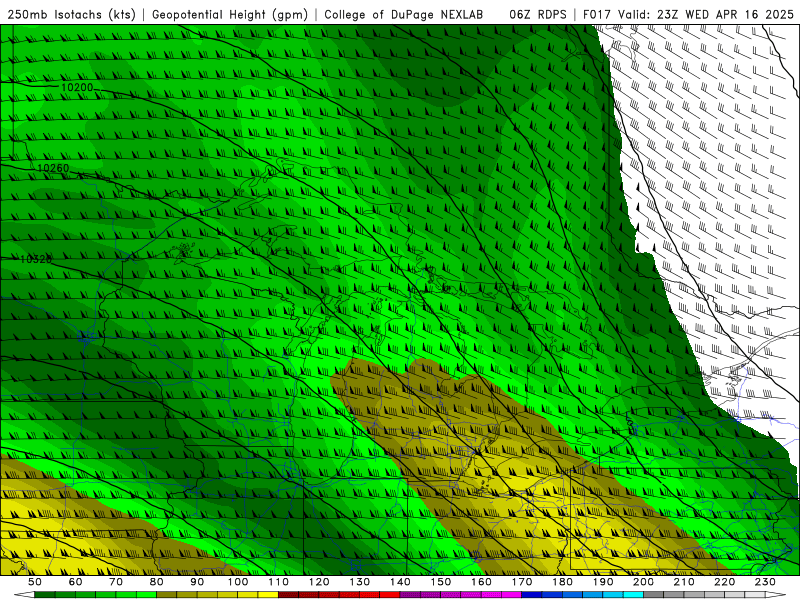Click the 120 value on the color scale
Viewport: 800px width, 600px height.
[319, 582]
